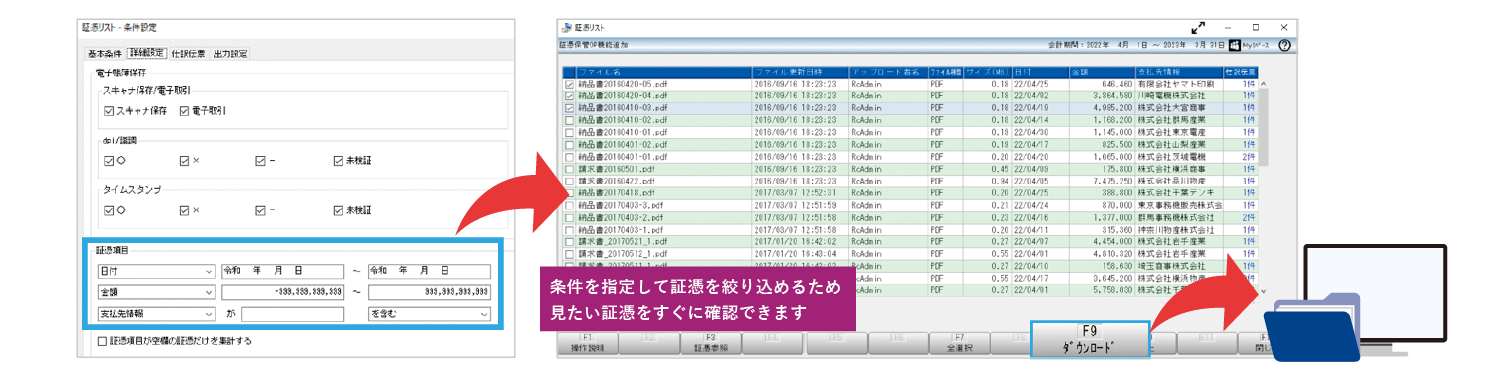The image size is (1500, 382).
Task: Check row 請求書20180501.pdf
Action: pyautogui.click(x=570, y=168)
